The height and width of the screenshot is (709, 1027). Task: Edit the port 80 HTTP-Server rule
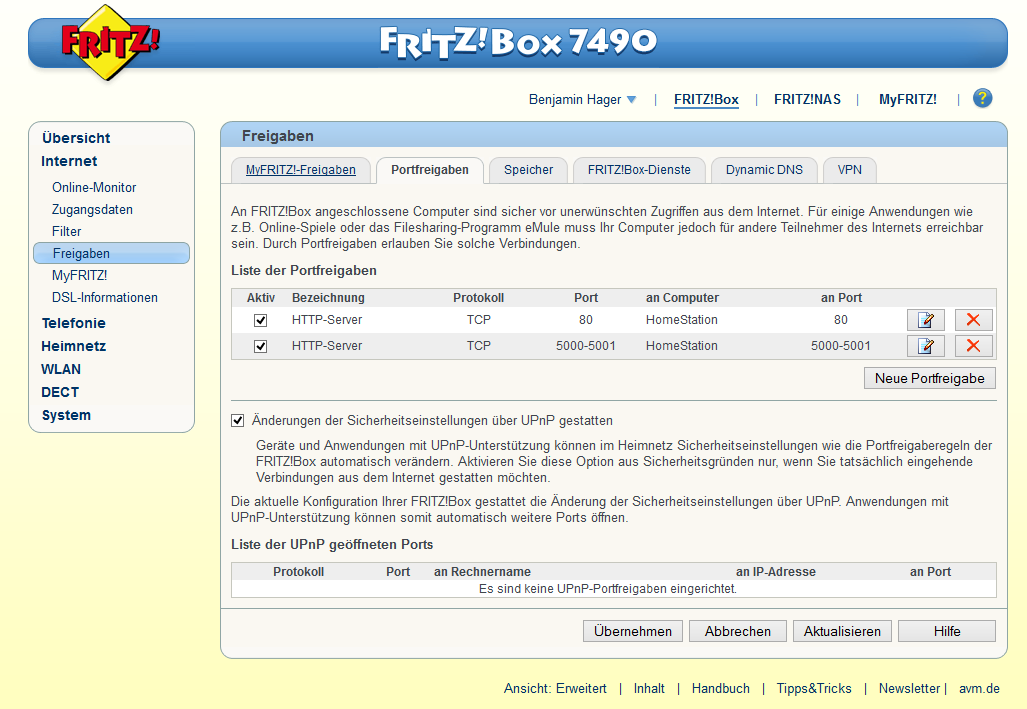(x=925, y=320)
